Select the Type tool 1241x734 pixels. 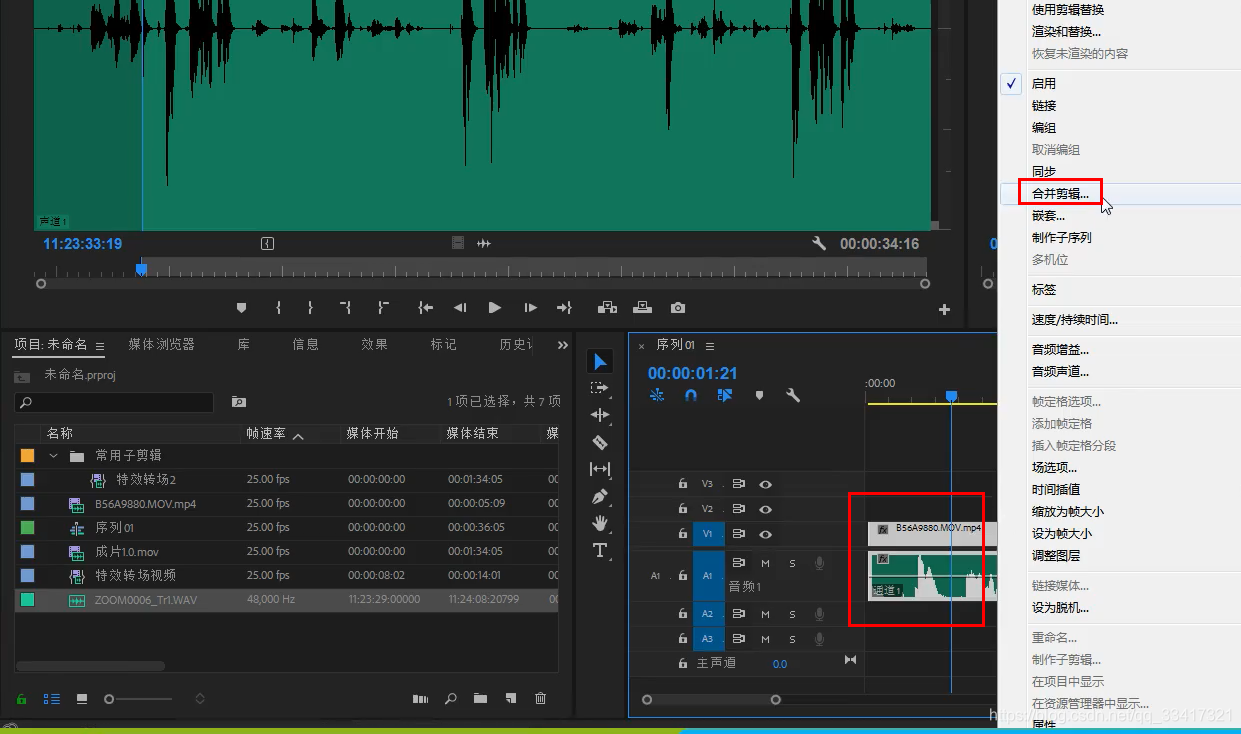click(600, 550)
